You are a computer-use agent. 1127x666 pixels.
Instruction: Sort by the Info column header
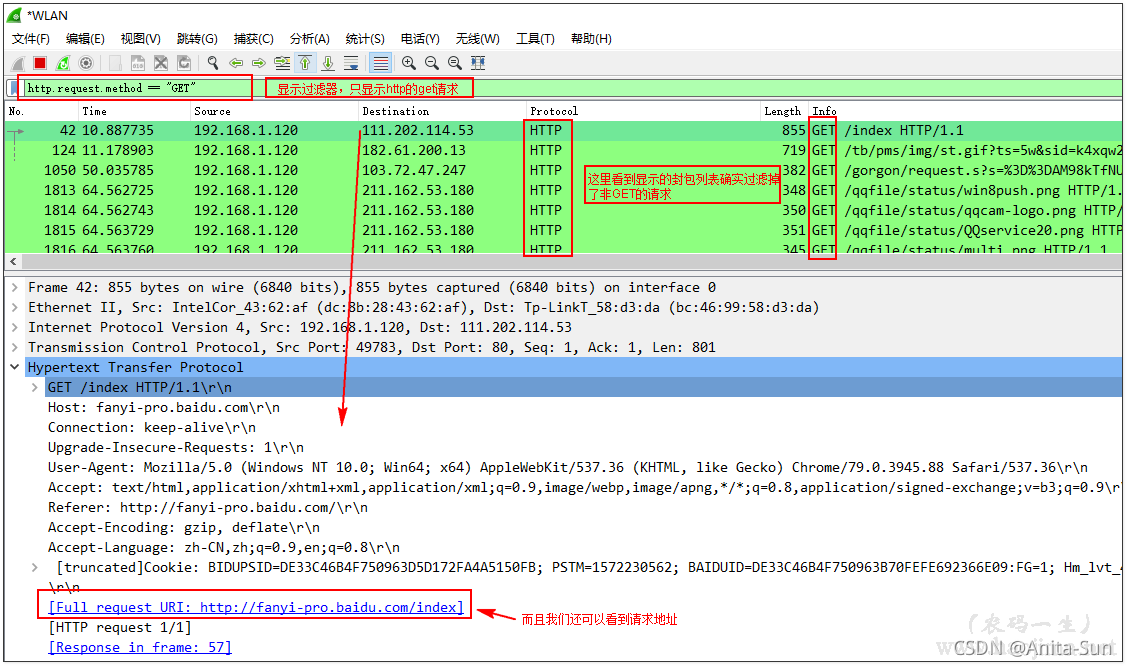(965, 111)
